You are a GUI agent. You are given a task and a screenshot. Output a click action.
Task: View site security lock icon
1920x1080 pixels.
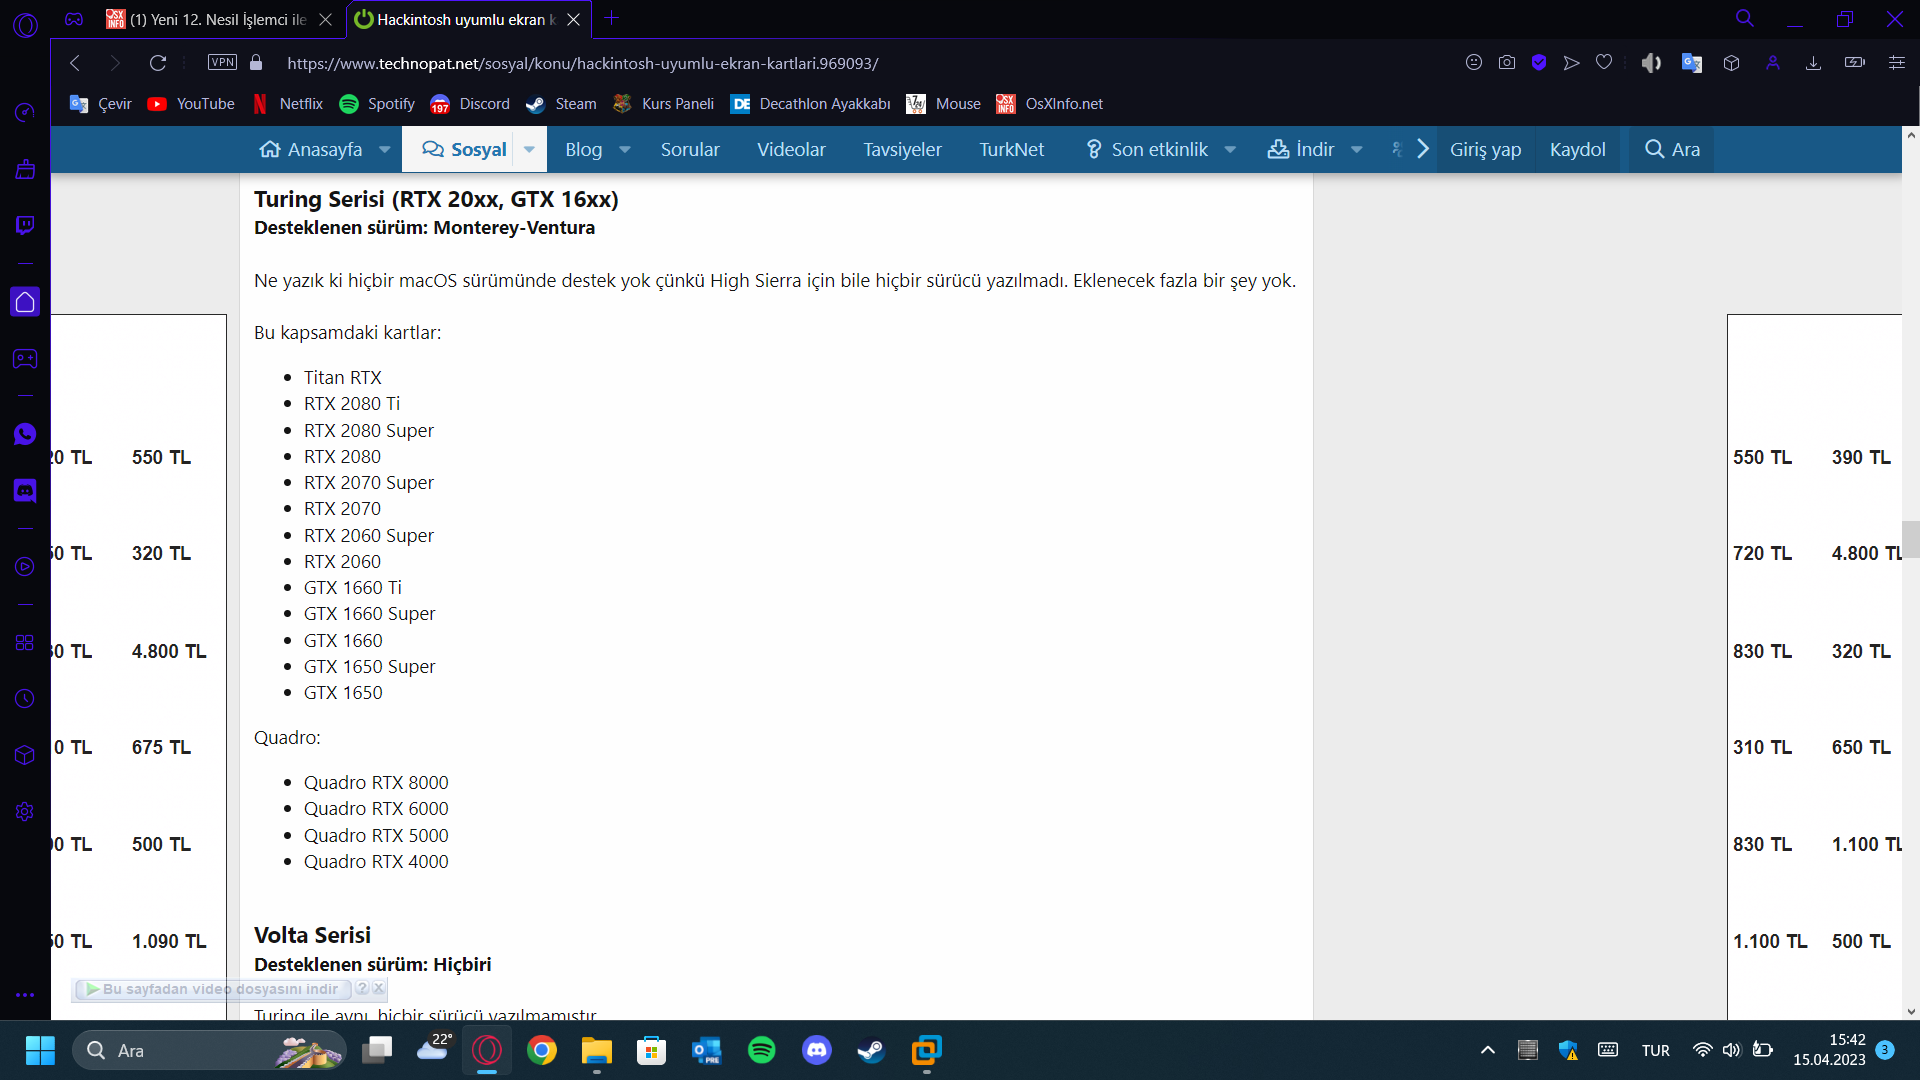(x=256, y=63)
